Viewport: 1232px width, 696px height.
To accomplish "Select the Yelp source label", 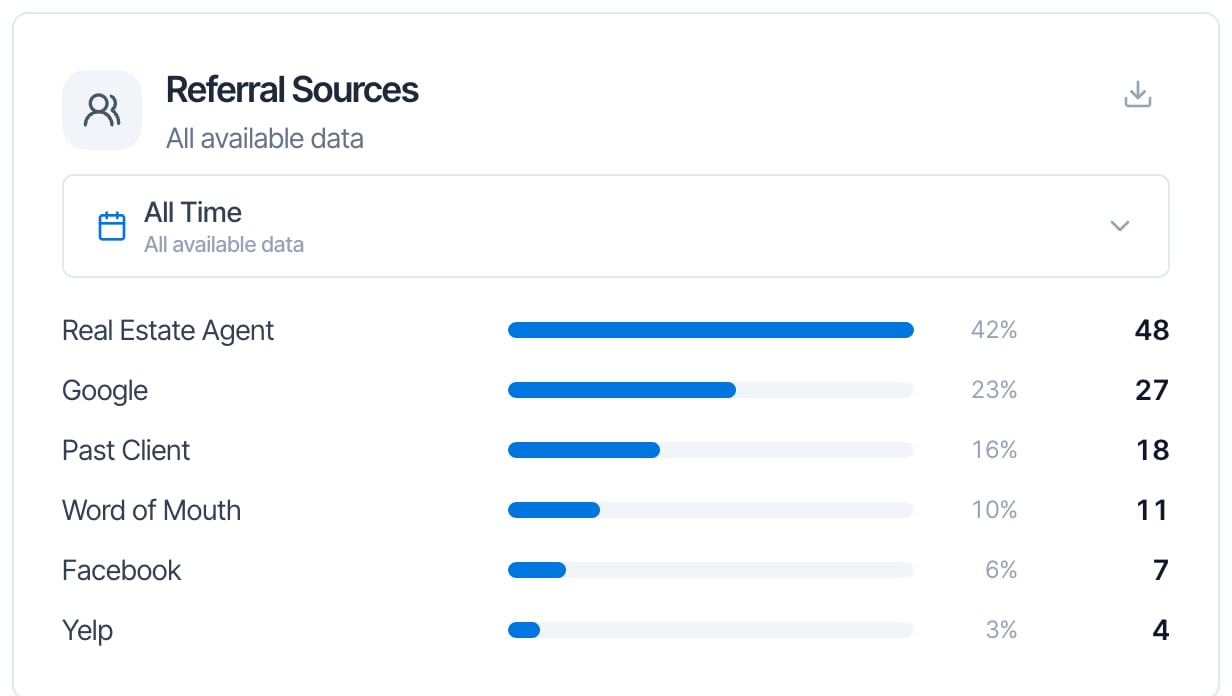I will [x=88, y=631].
